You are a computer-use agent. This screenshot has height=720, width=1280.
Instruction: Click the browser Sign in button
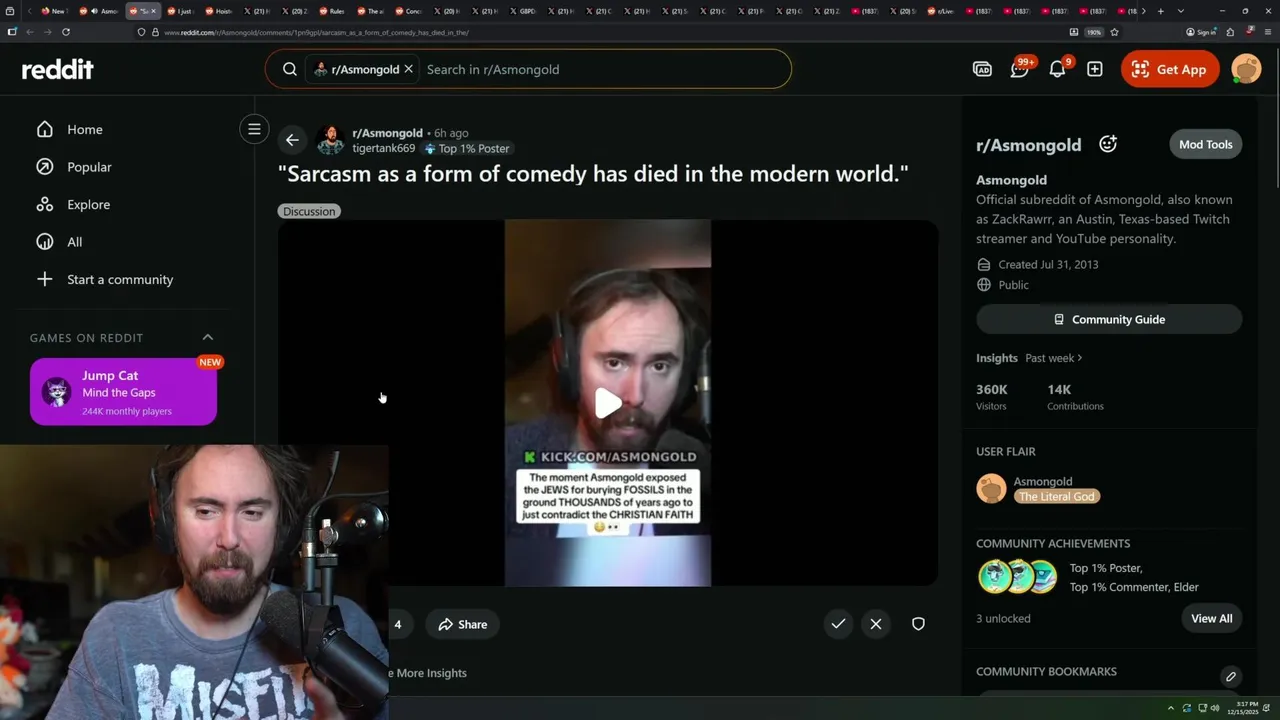pos(1201,32)
